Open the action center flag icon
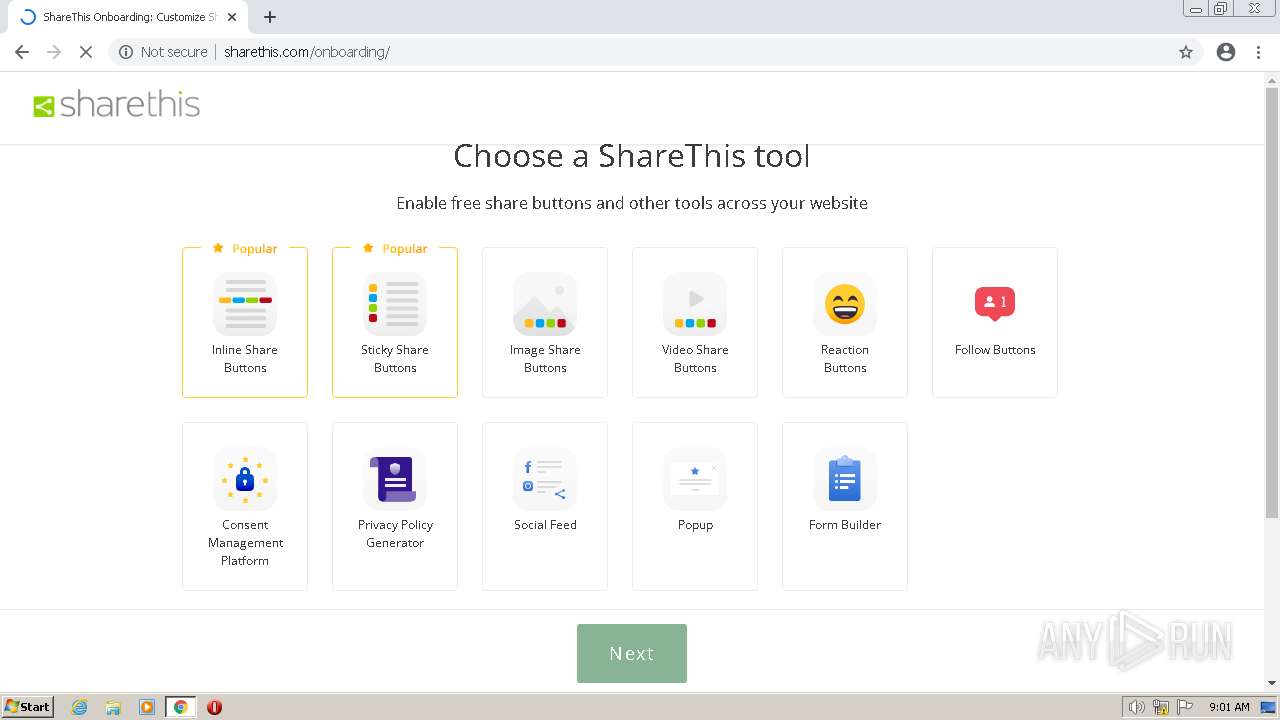Screen dimensions: 1280x720 (1185, 707)
